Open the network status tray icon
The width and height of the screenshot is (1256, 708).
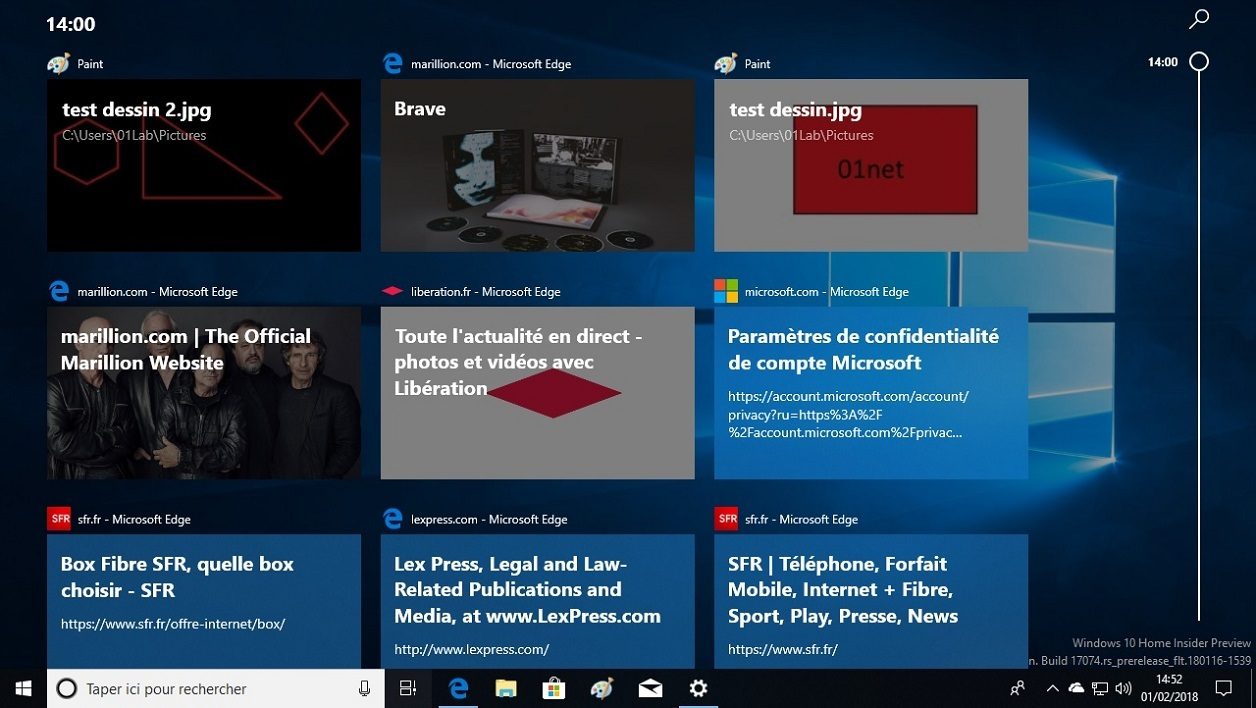coord(1100,688)
